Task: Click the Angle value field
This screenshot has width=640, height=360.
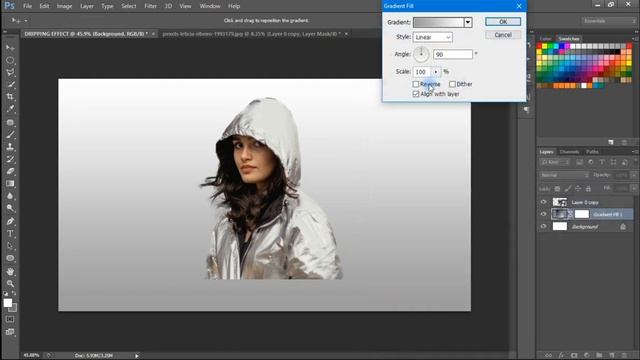Action: pos(453,54)
